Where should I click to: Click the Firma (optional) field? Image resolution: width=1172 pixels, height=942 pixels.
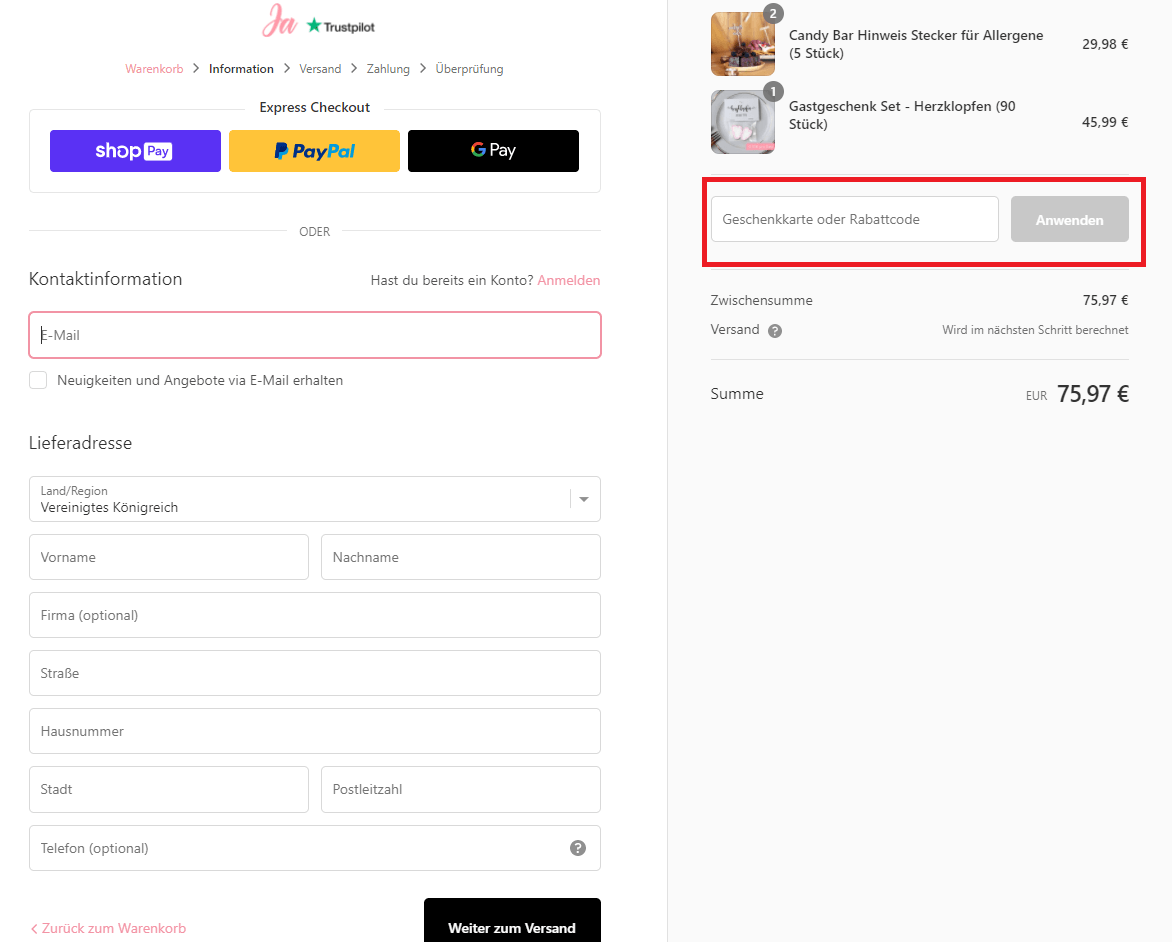[x=315, y=615]
